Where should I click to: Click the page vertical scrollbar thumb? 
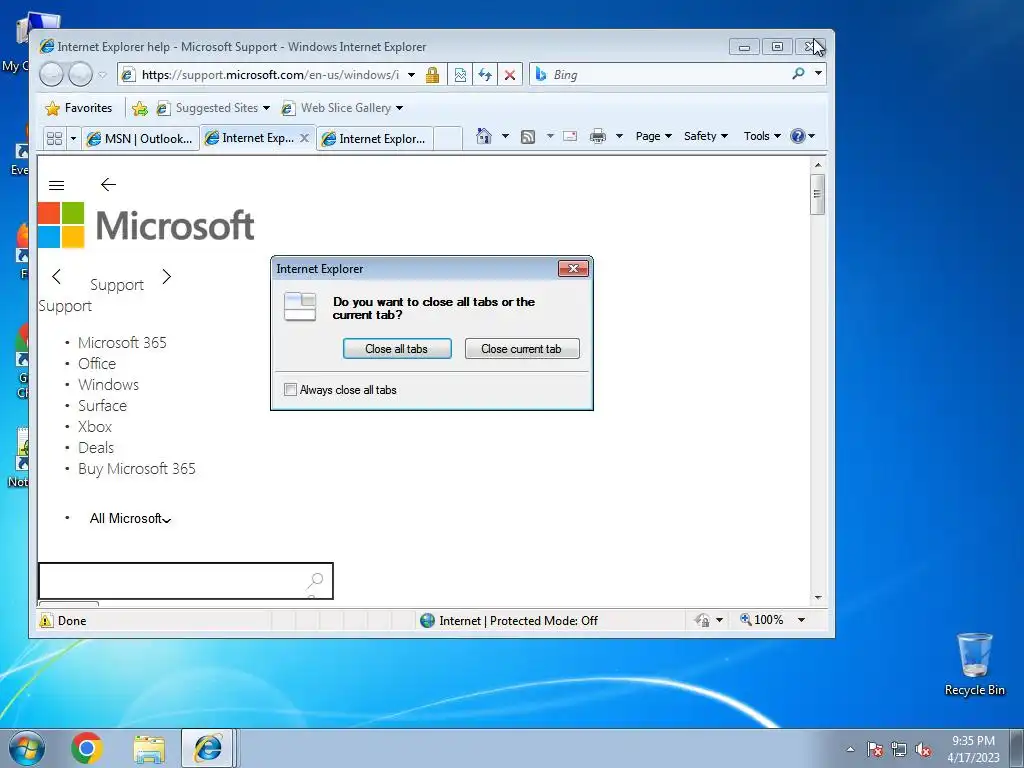click(x=817, y=194)
